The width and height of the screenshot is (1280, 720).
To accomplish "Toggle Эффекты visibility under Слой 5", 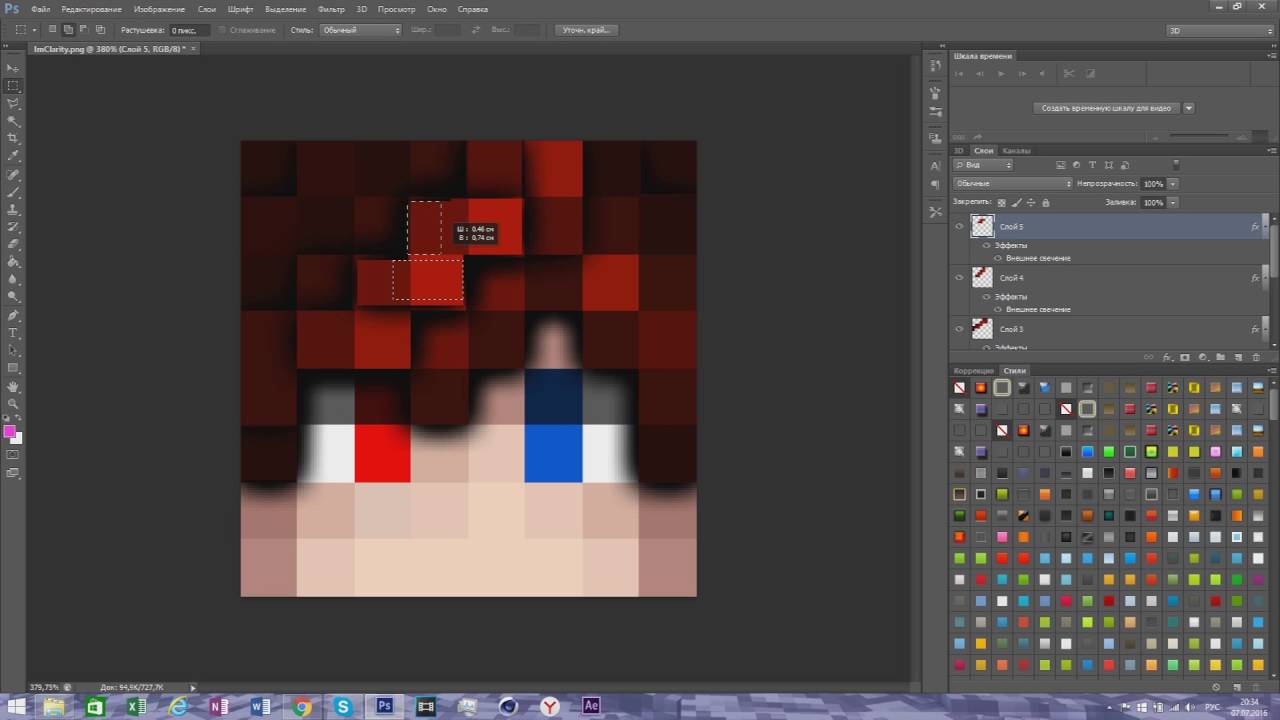I will [987, 246].
